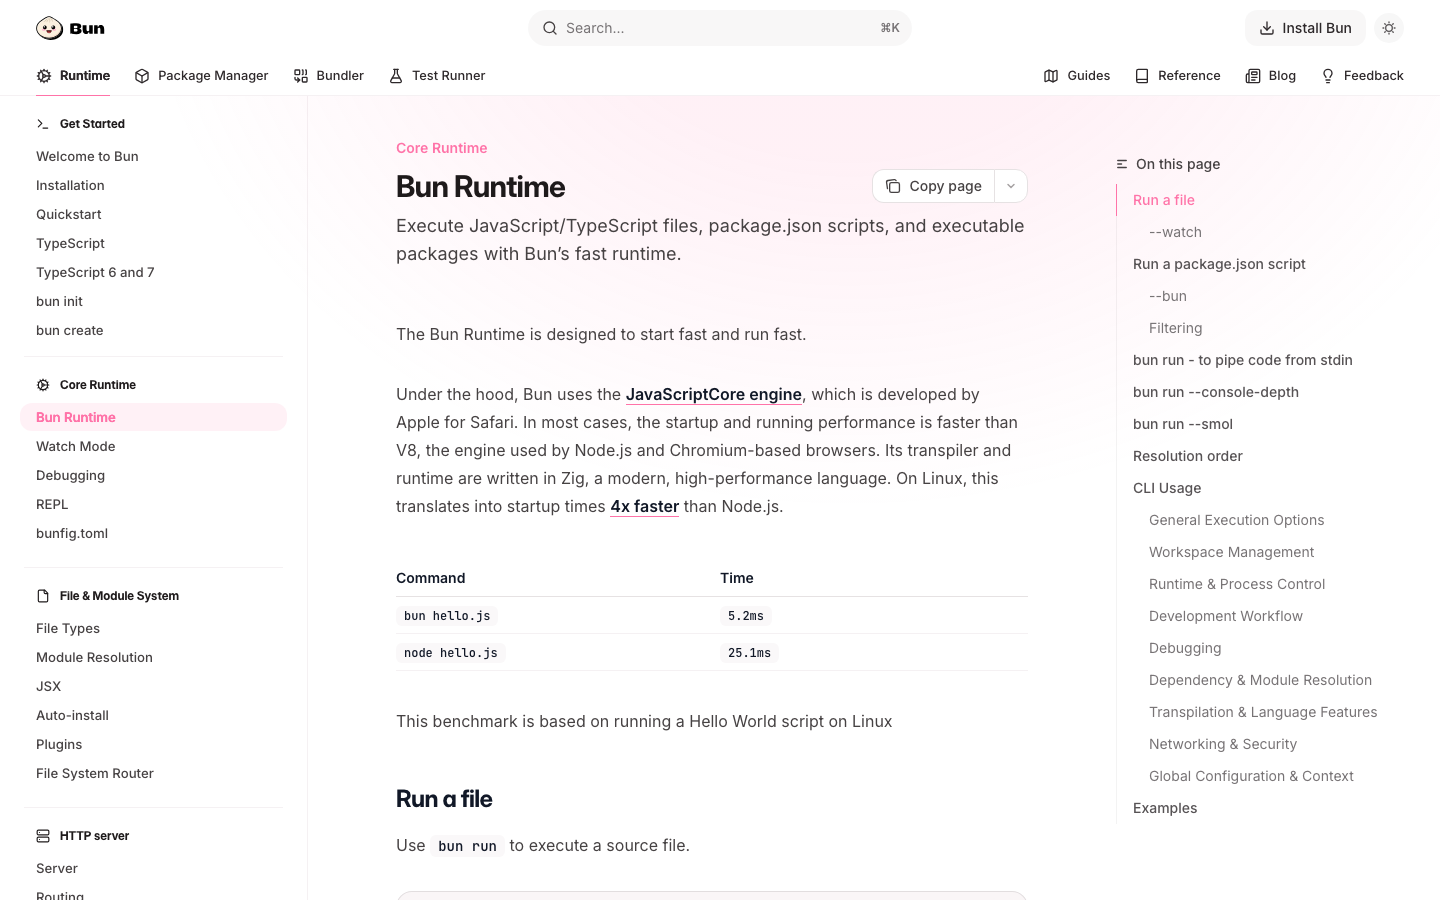Follow the JavaScriptCore engine link
Screen dimensions: 1440x900
click(x=714, y=394)
